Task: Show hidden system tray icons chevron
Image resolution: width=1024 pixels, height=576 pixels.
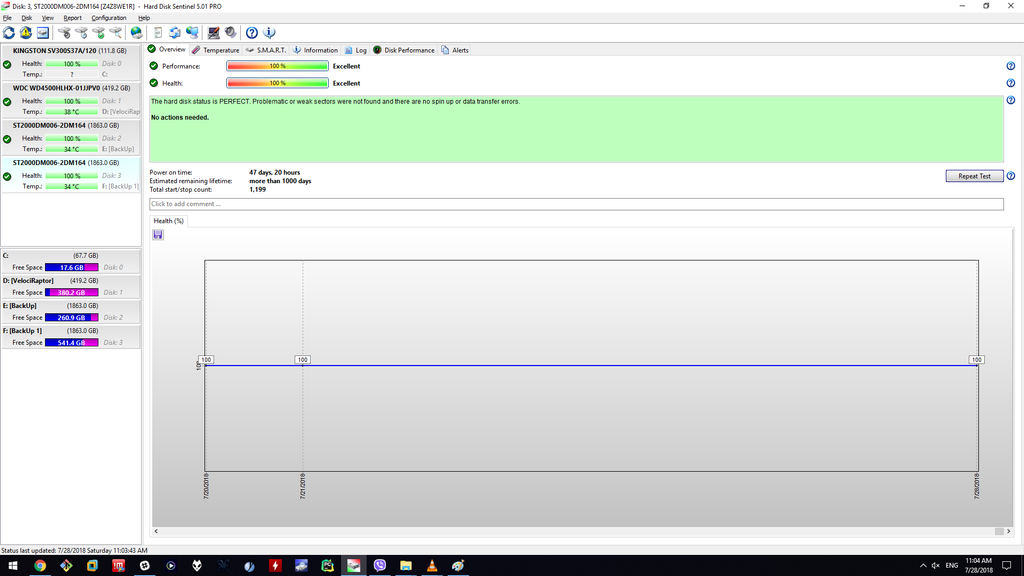Action: coord(923,566)
